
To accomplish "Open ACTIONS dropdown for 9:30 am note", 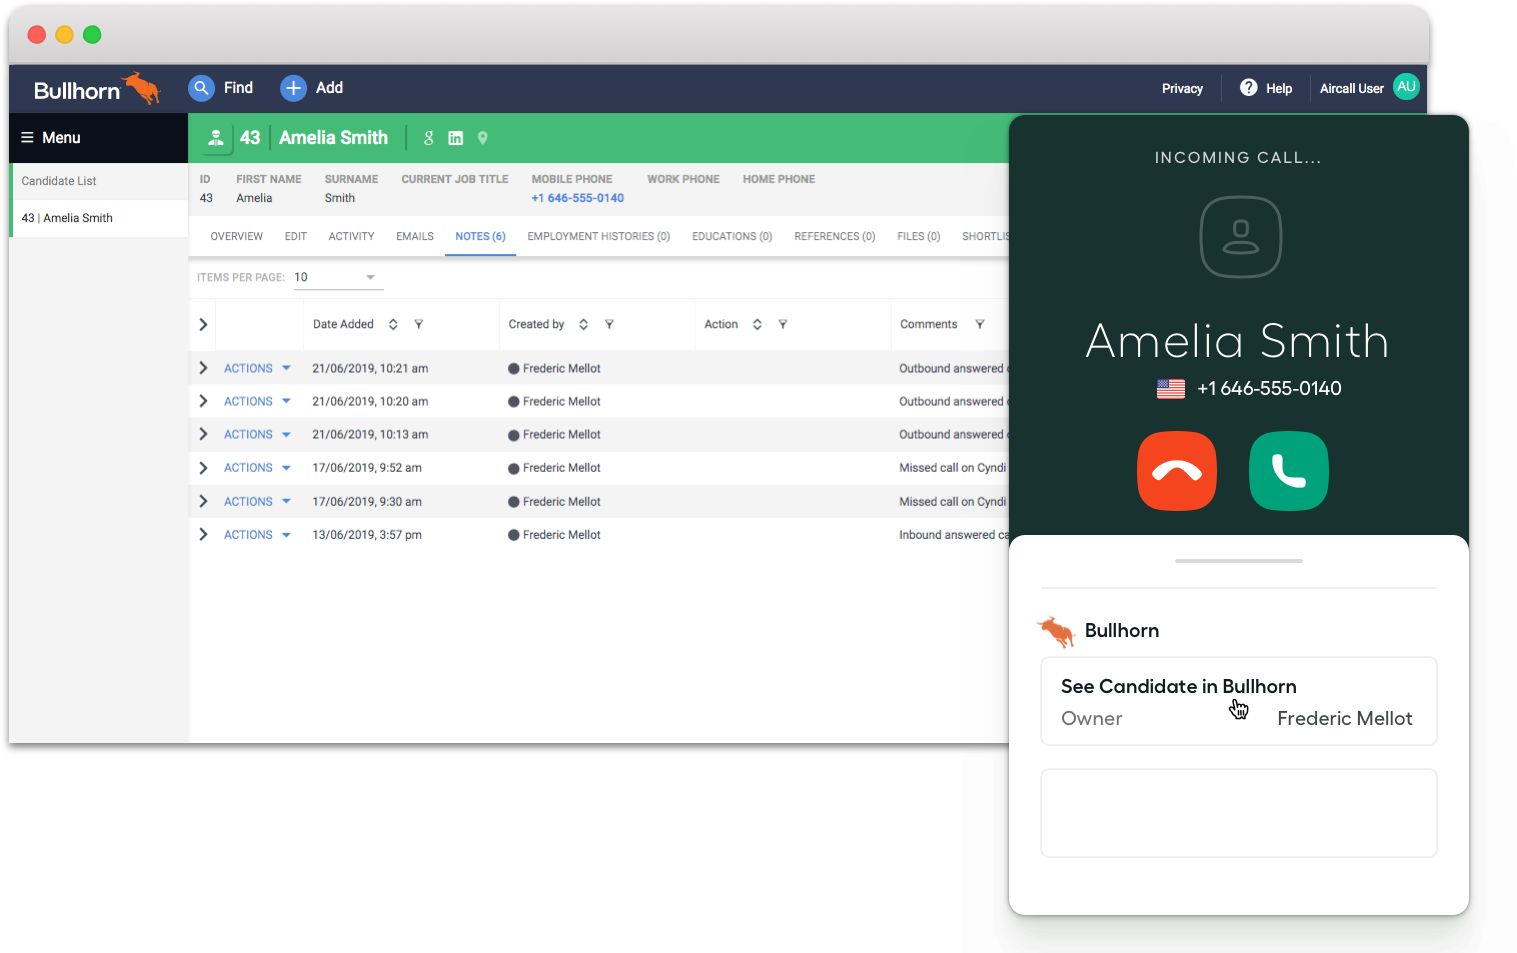I will (257, 501).
